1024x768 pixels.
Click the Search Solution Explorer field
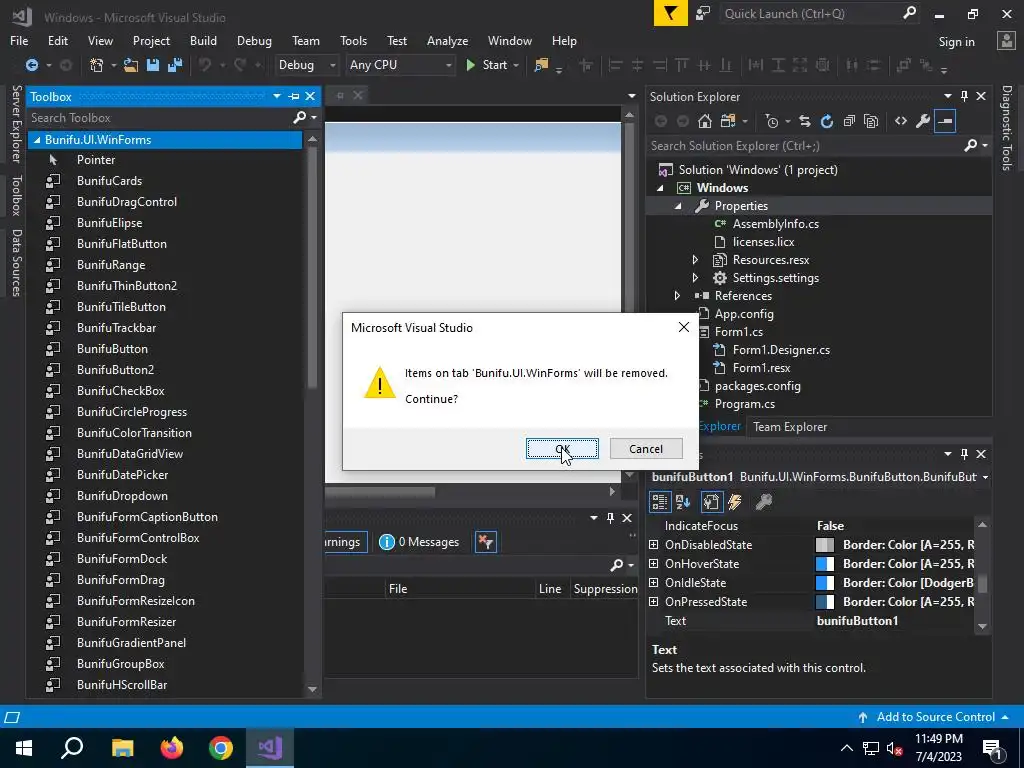805,146
